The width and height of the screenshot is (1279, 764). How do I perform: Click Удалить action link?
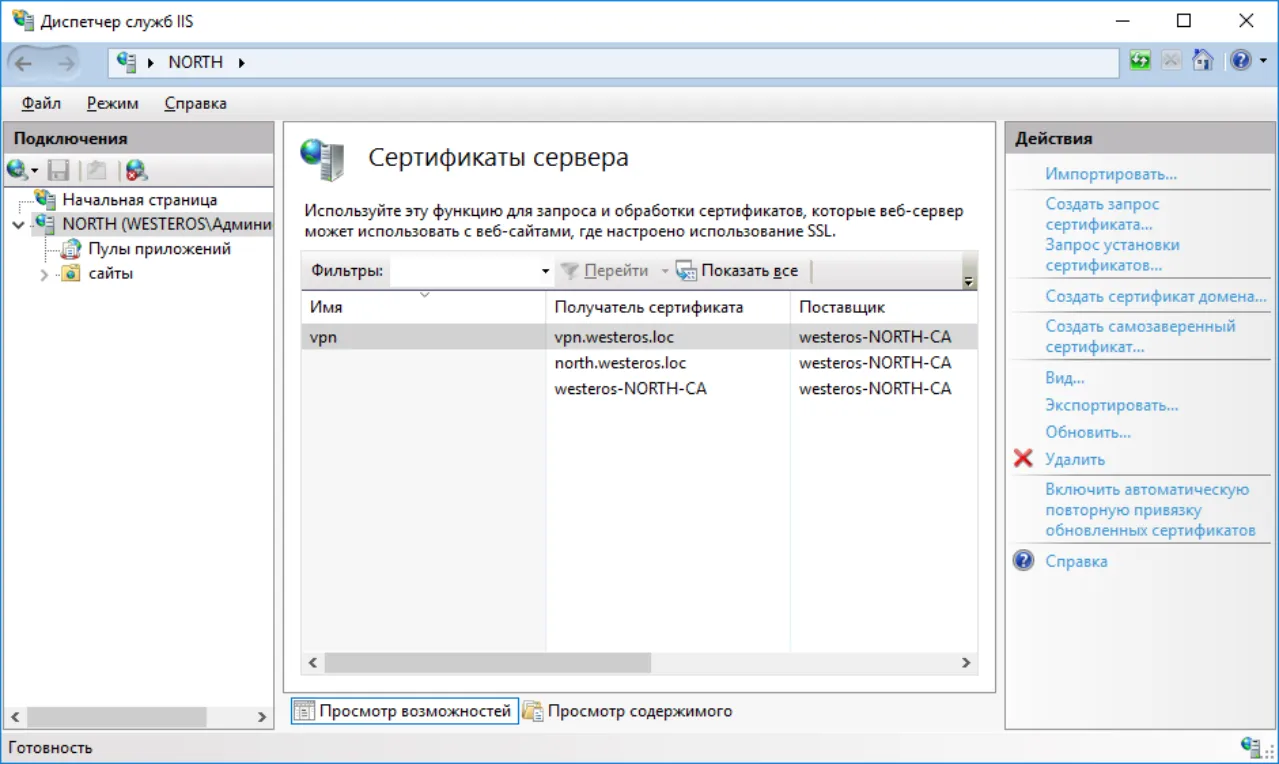pos(1075,460)
